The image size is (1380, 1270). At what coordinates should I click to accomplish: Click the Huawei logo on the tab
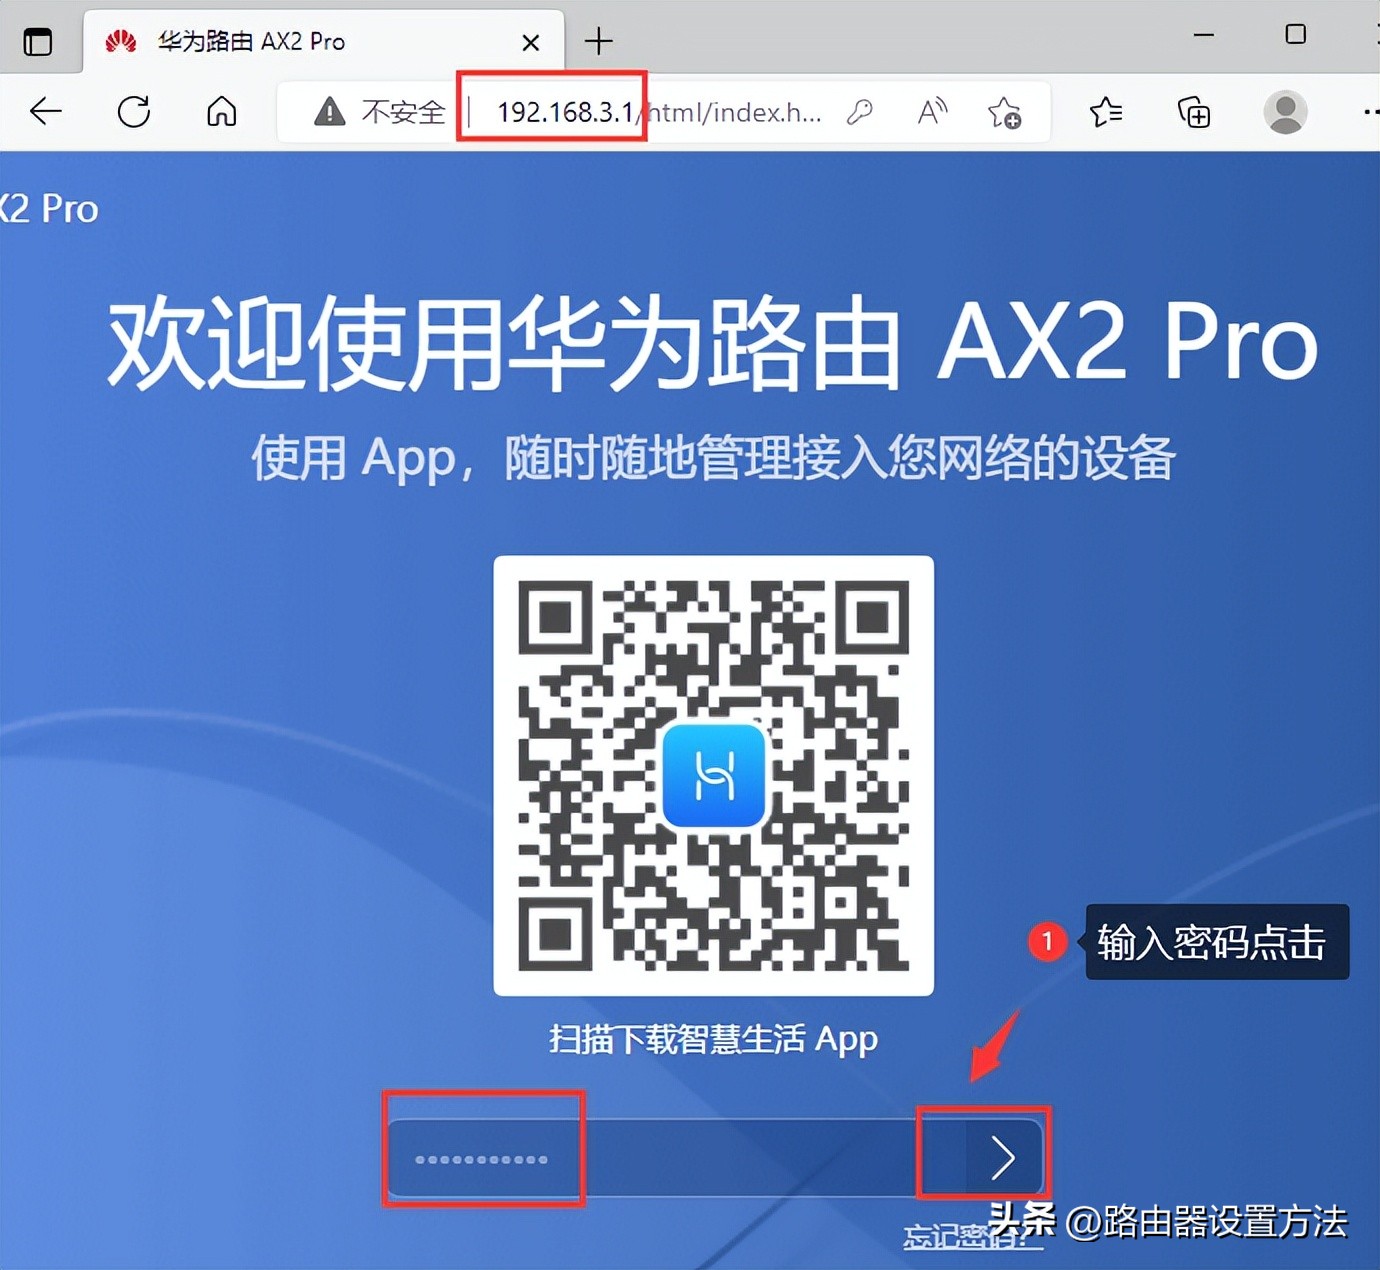(x=120, y=41)
